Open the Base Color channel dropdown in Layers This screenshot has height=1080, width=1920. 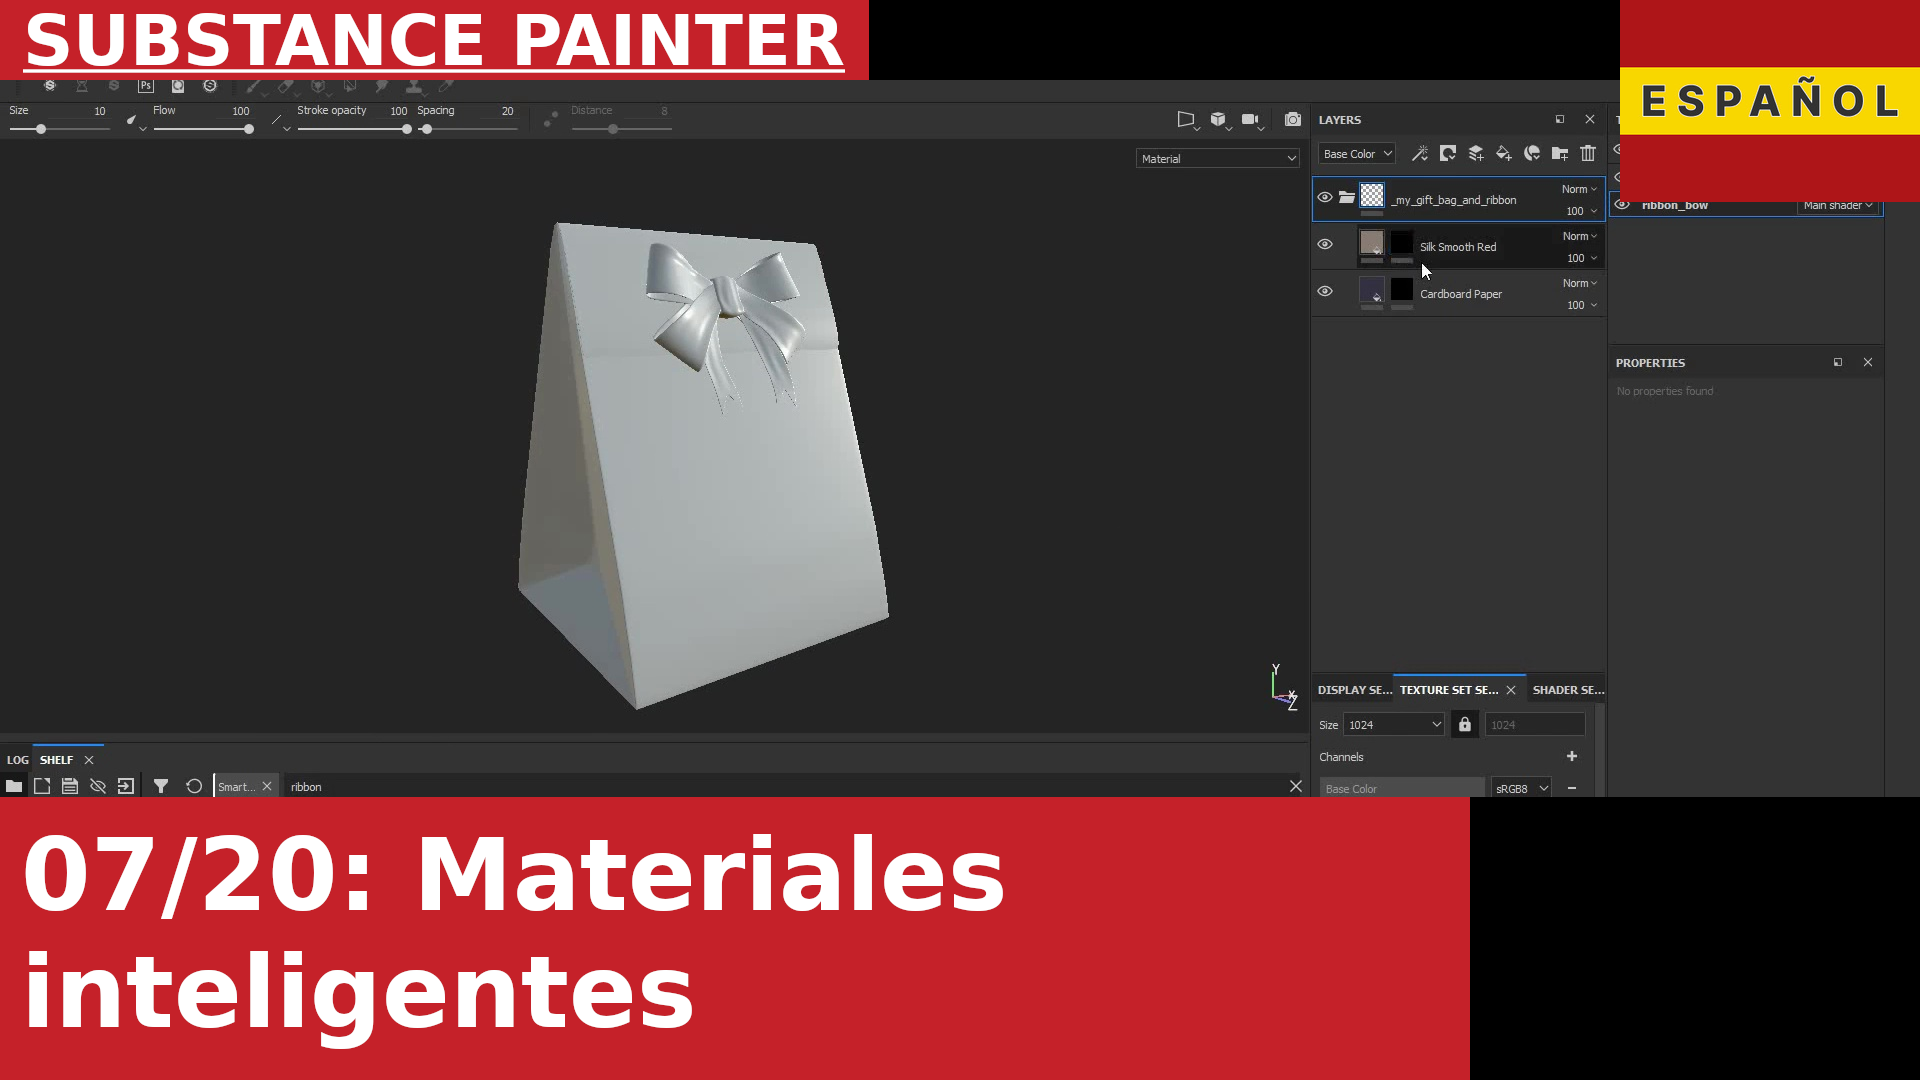pyautogui.click(x=1357, y=154)
